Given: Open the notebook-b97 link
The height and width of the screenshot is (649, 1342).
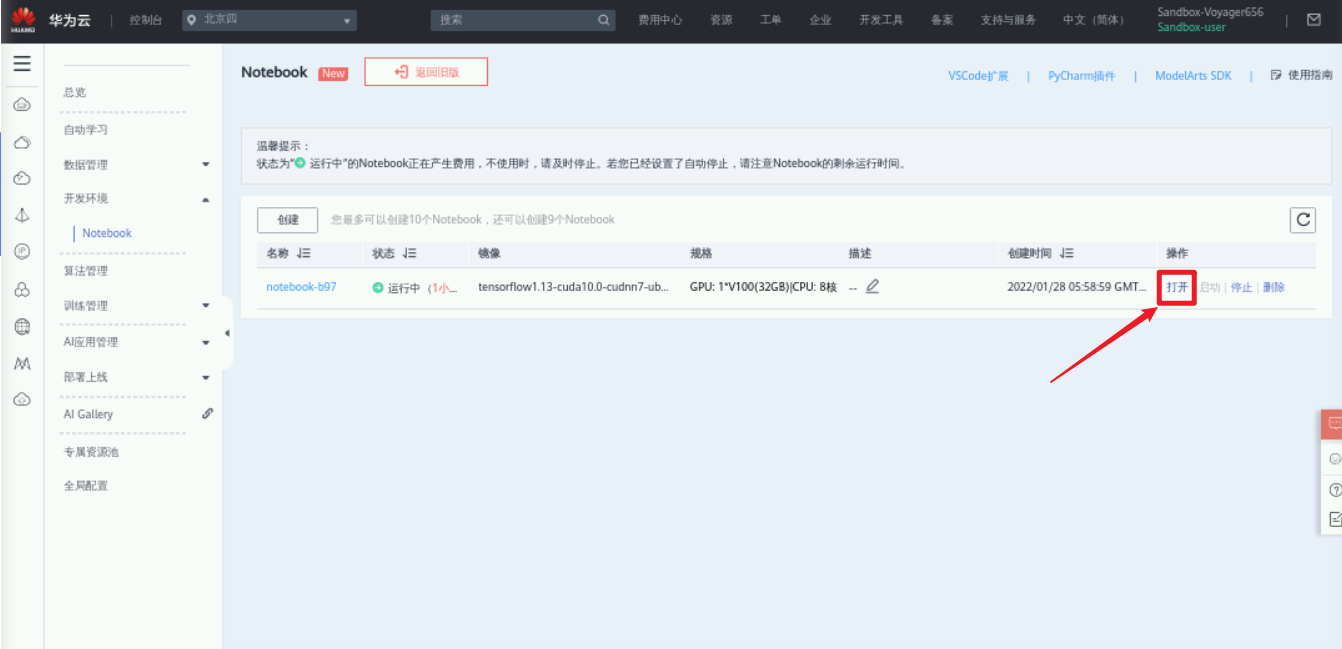Looking at the screenshot, I should (301, 287).
